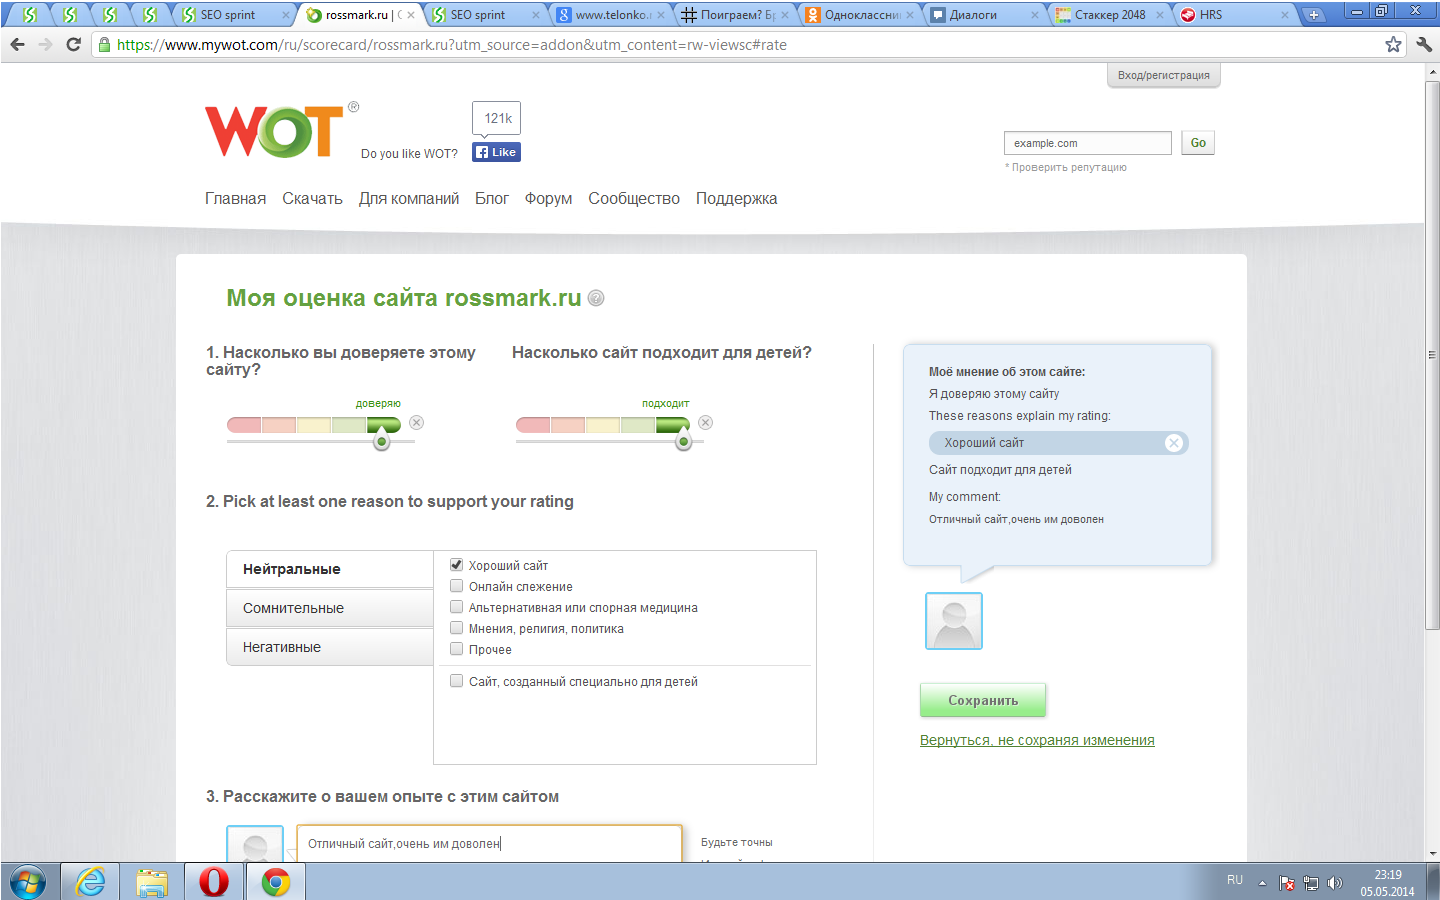Uncheck 'Хороший сайт' checkbox

tap(456, 565)
